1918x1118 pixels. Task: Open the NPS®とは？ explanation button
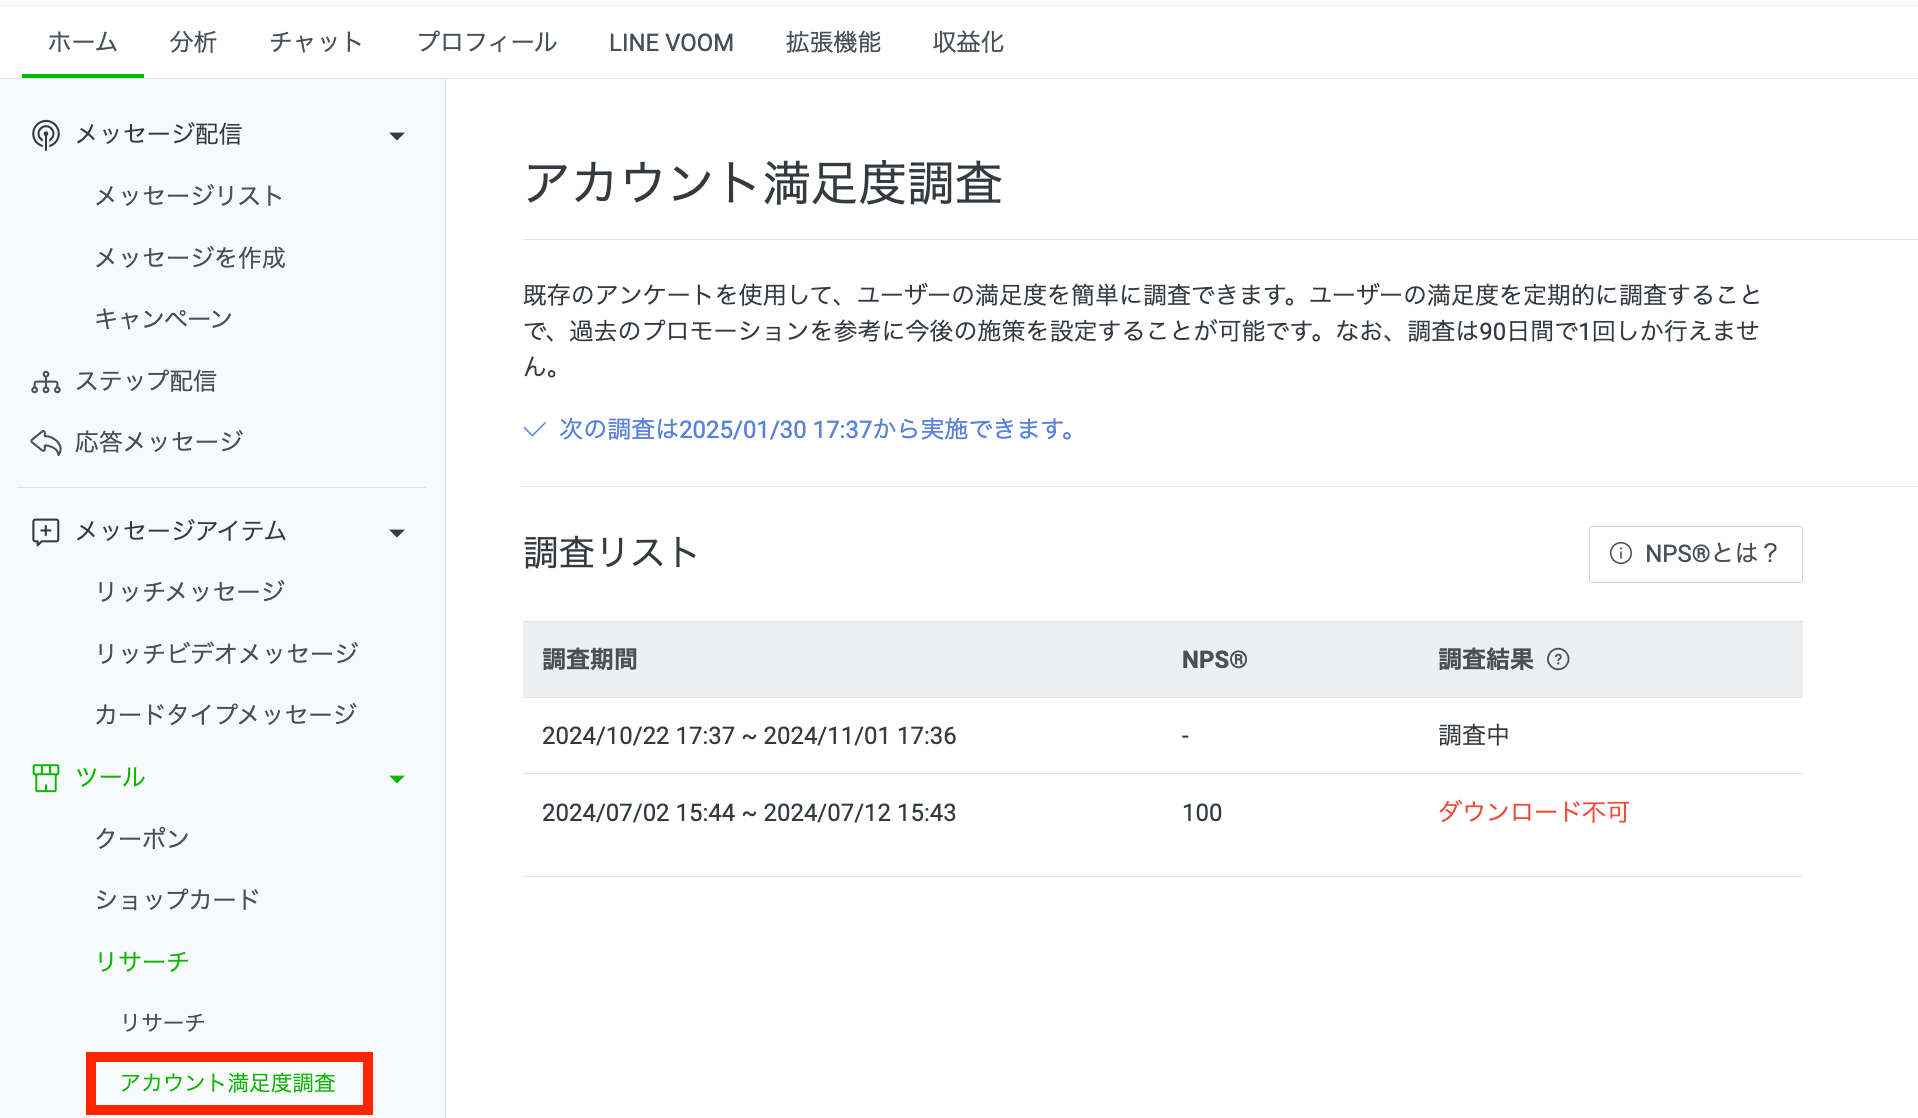click(1695, 554)
